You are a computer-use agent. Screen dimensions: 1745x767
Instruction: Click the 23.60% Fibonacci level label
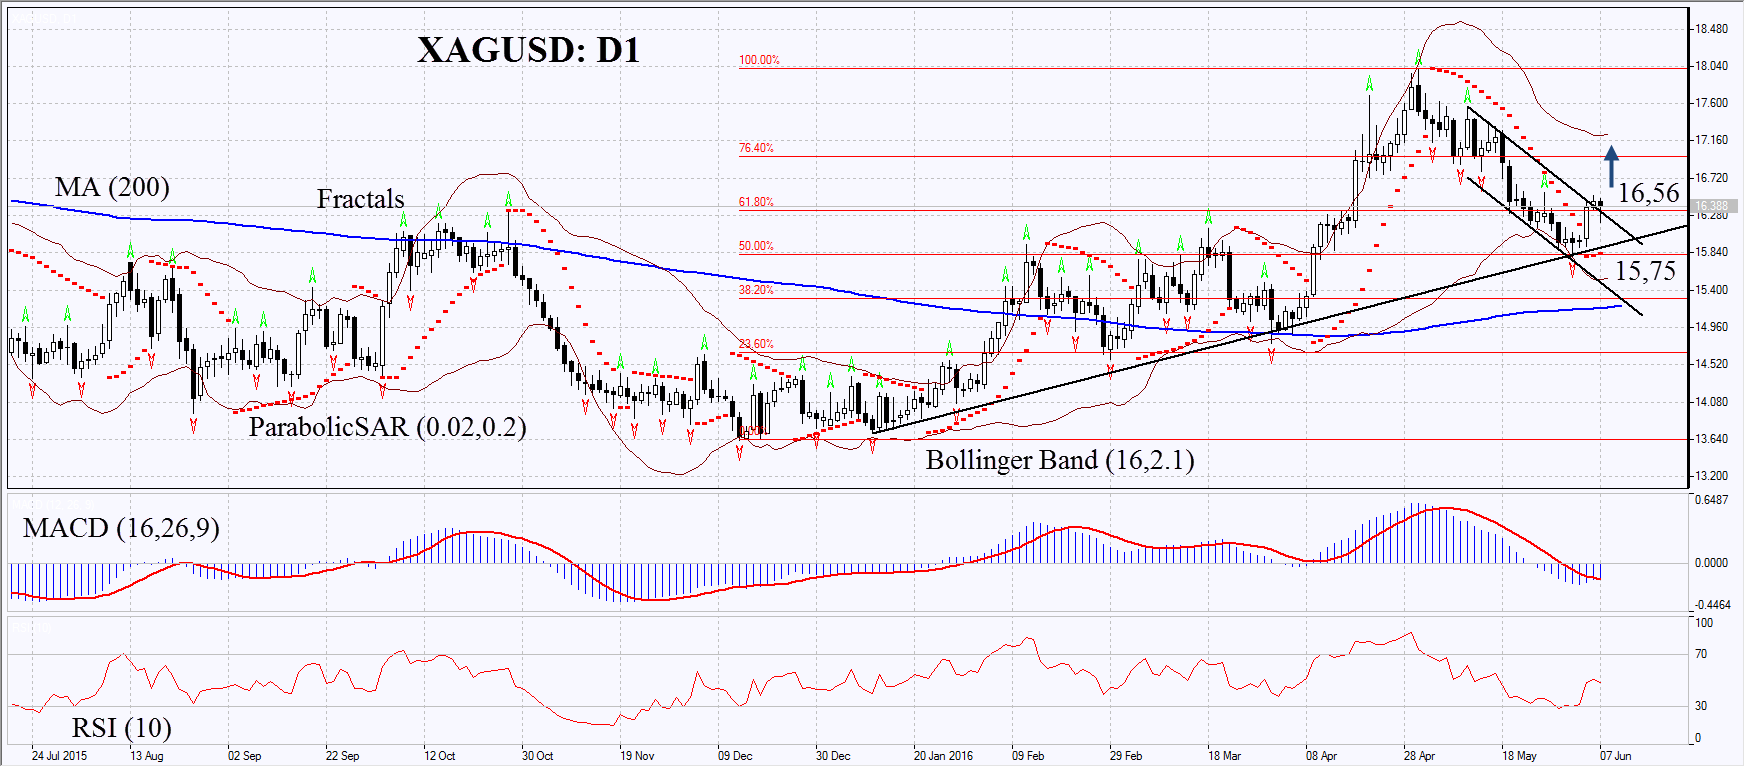click(756, 344)
